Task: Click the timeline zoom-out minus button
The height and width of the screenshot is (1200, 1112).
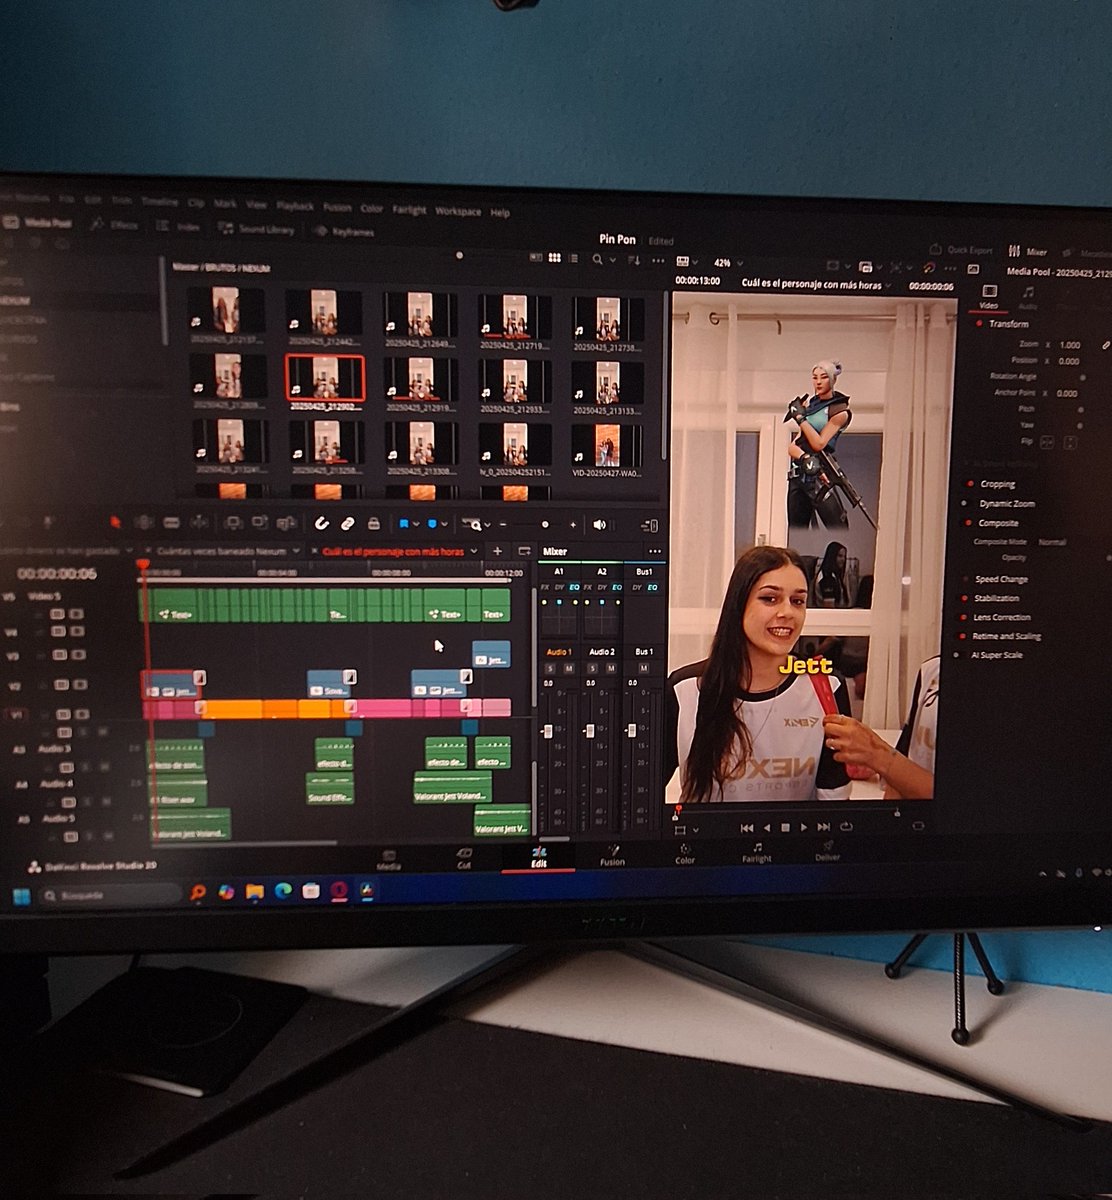Action: [502, 524]
